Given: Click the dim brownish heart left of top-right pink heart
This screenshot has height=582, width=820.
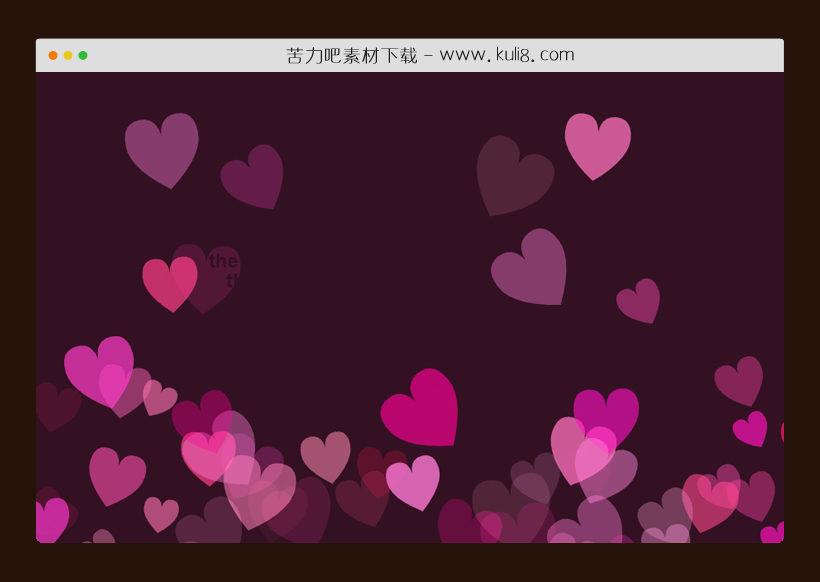Looking at the screenshot, I should 511,174.
